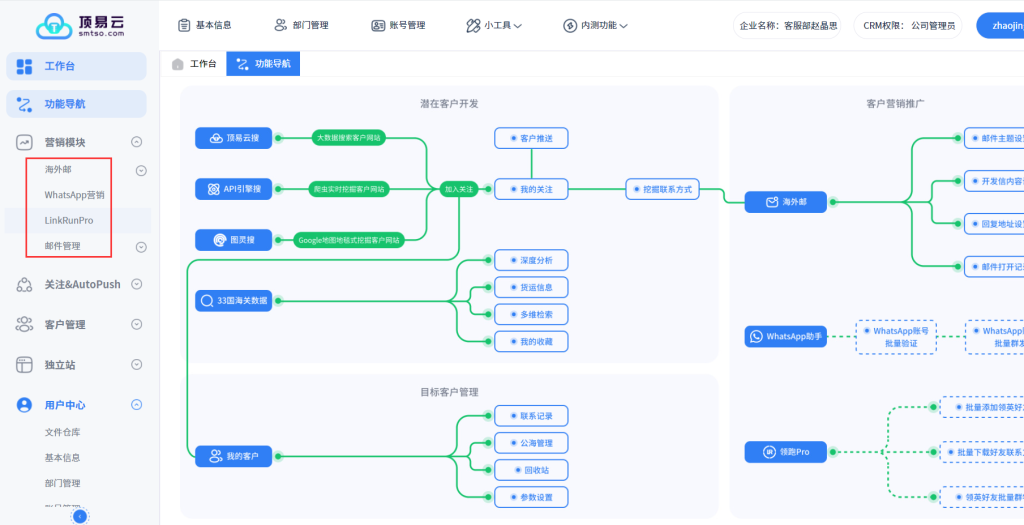Expand the 客户管理 sidebar section
This screenshot has height=525, width=1024.
[x=137, y=324]
